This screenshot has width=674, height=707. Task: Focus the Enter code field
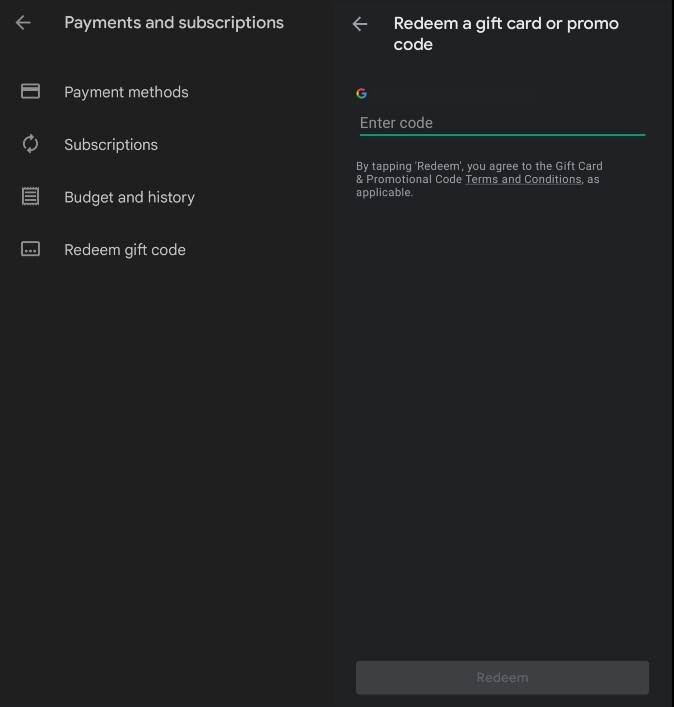[502, 123]
